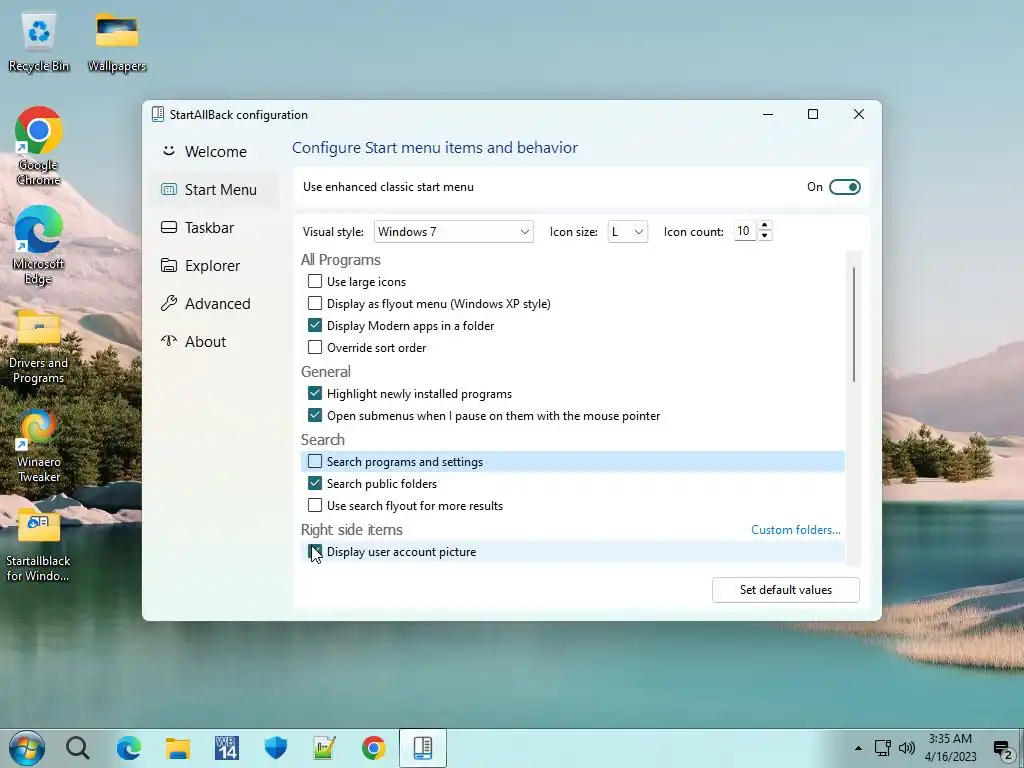
Task: Toggle enhanced classic start menu switch
Action: (844, 187)
